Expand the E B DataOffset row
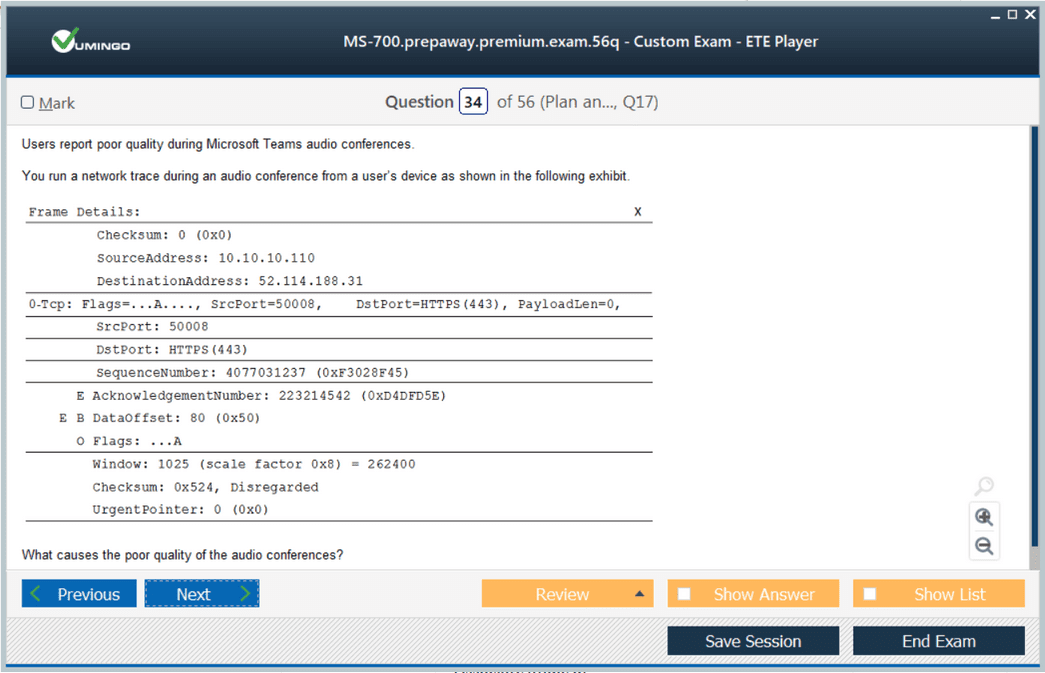The height and width of the screenshot is (673, 1045). pos(63,418)
